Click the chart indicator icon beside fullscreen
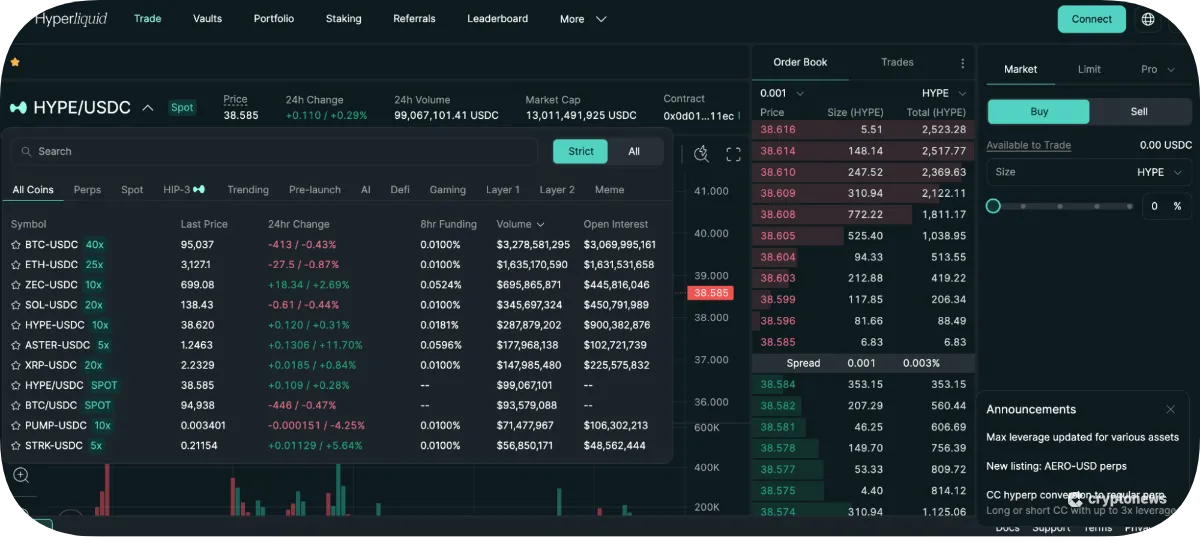The image size is (1200, 537). pyautogui.click(x=702, y=154)
